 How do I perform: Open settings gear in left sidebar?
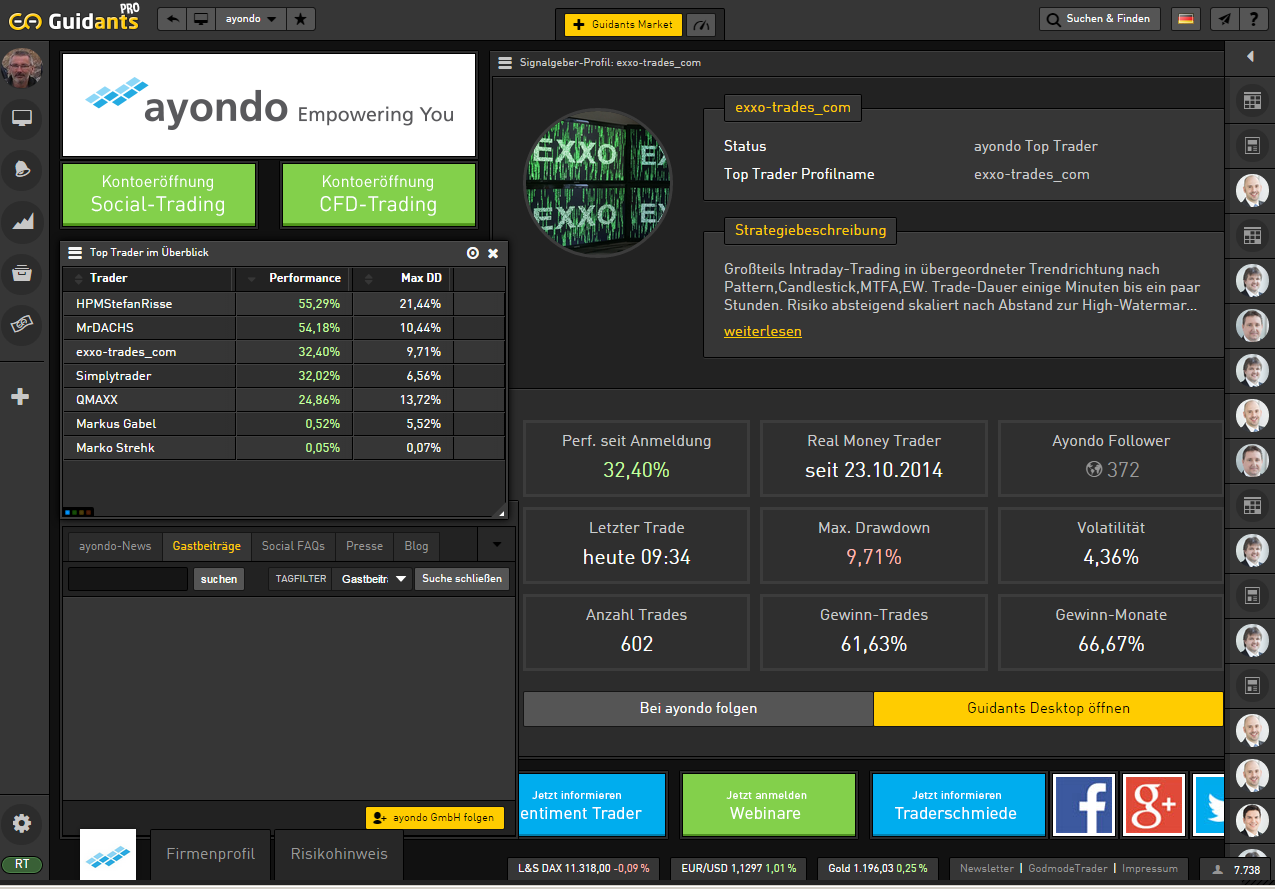[22, 824]
